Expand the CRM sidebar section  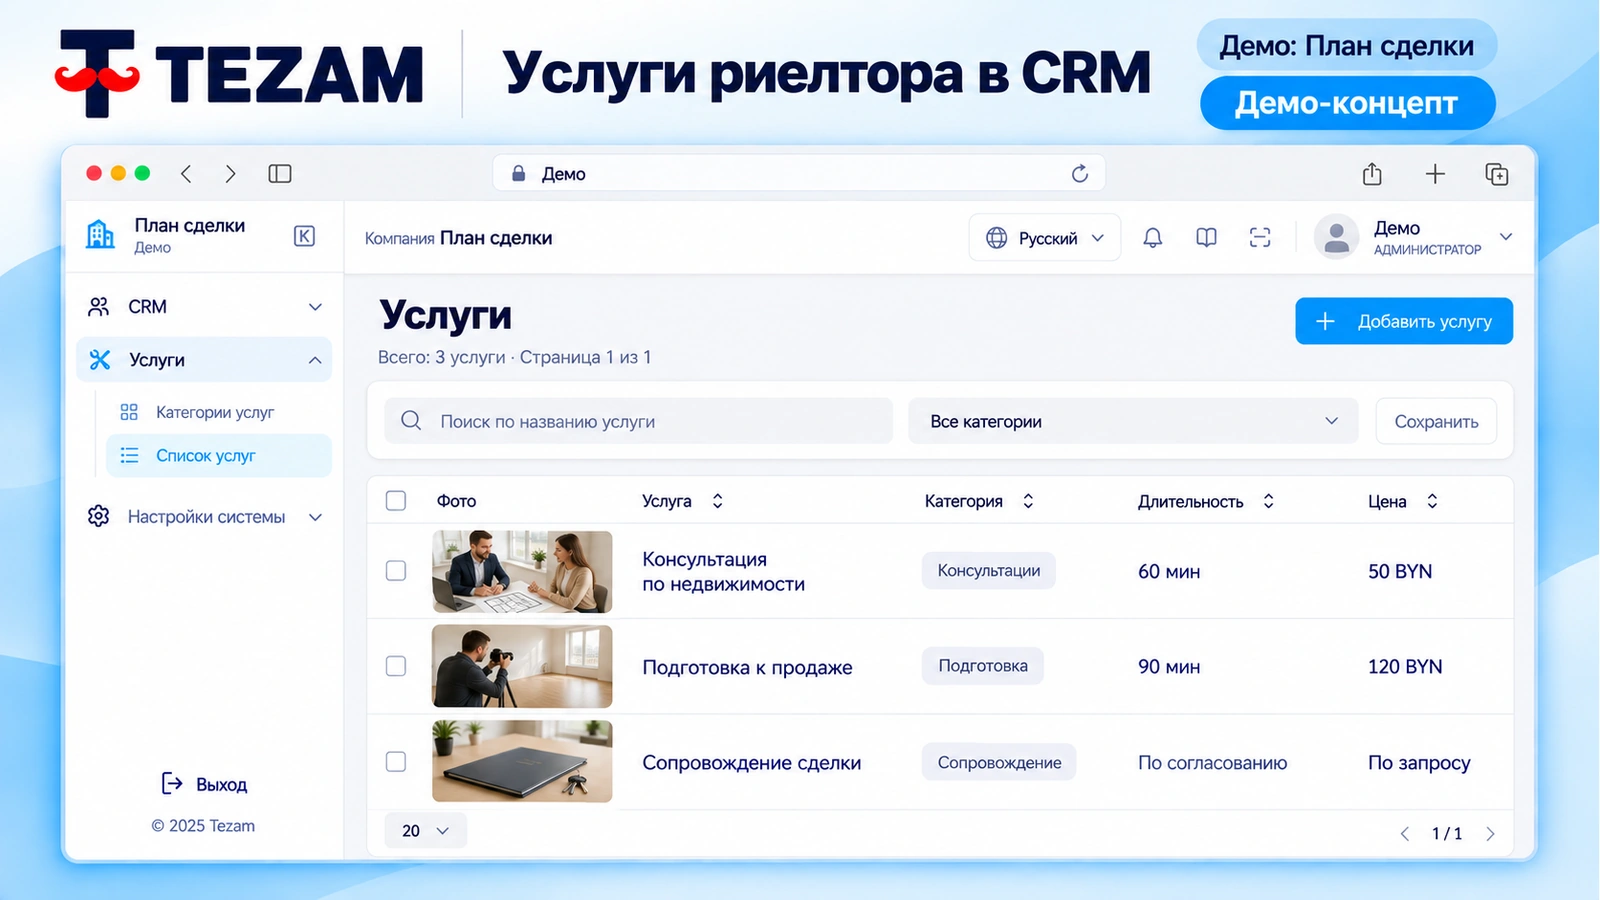[204, 307]
